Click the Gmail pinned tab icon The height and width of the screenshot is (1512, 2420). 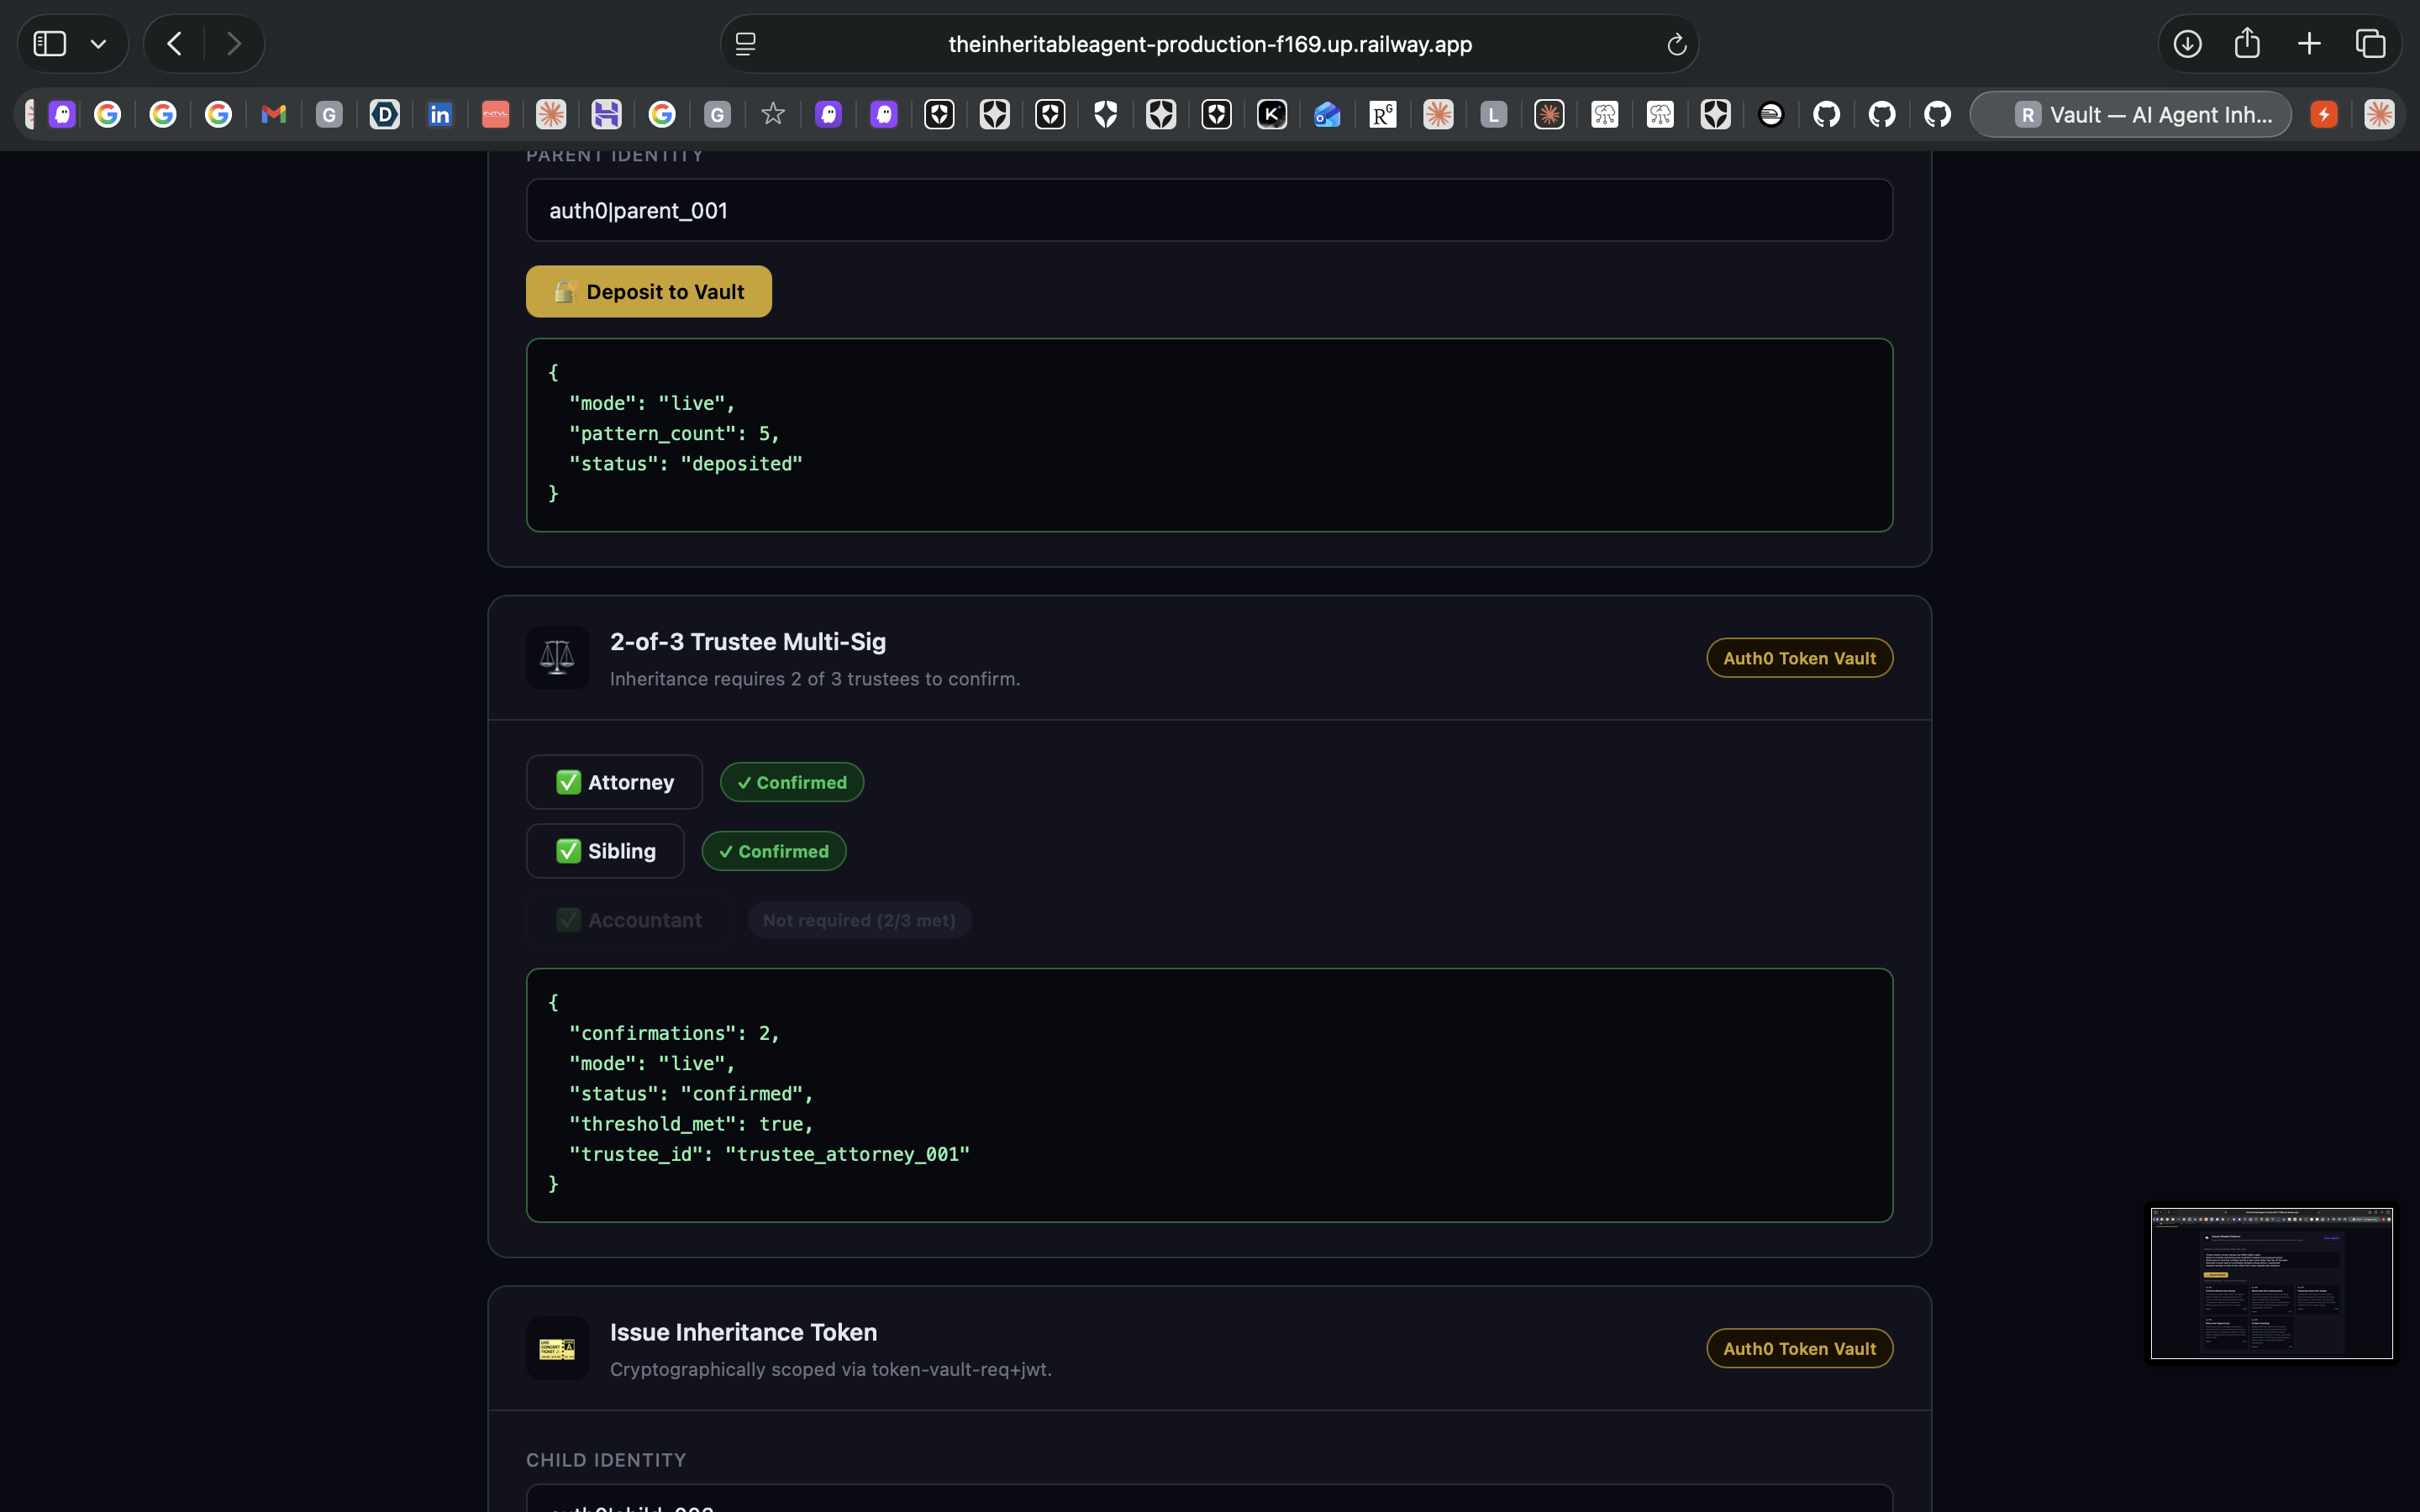273,115
